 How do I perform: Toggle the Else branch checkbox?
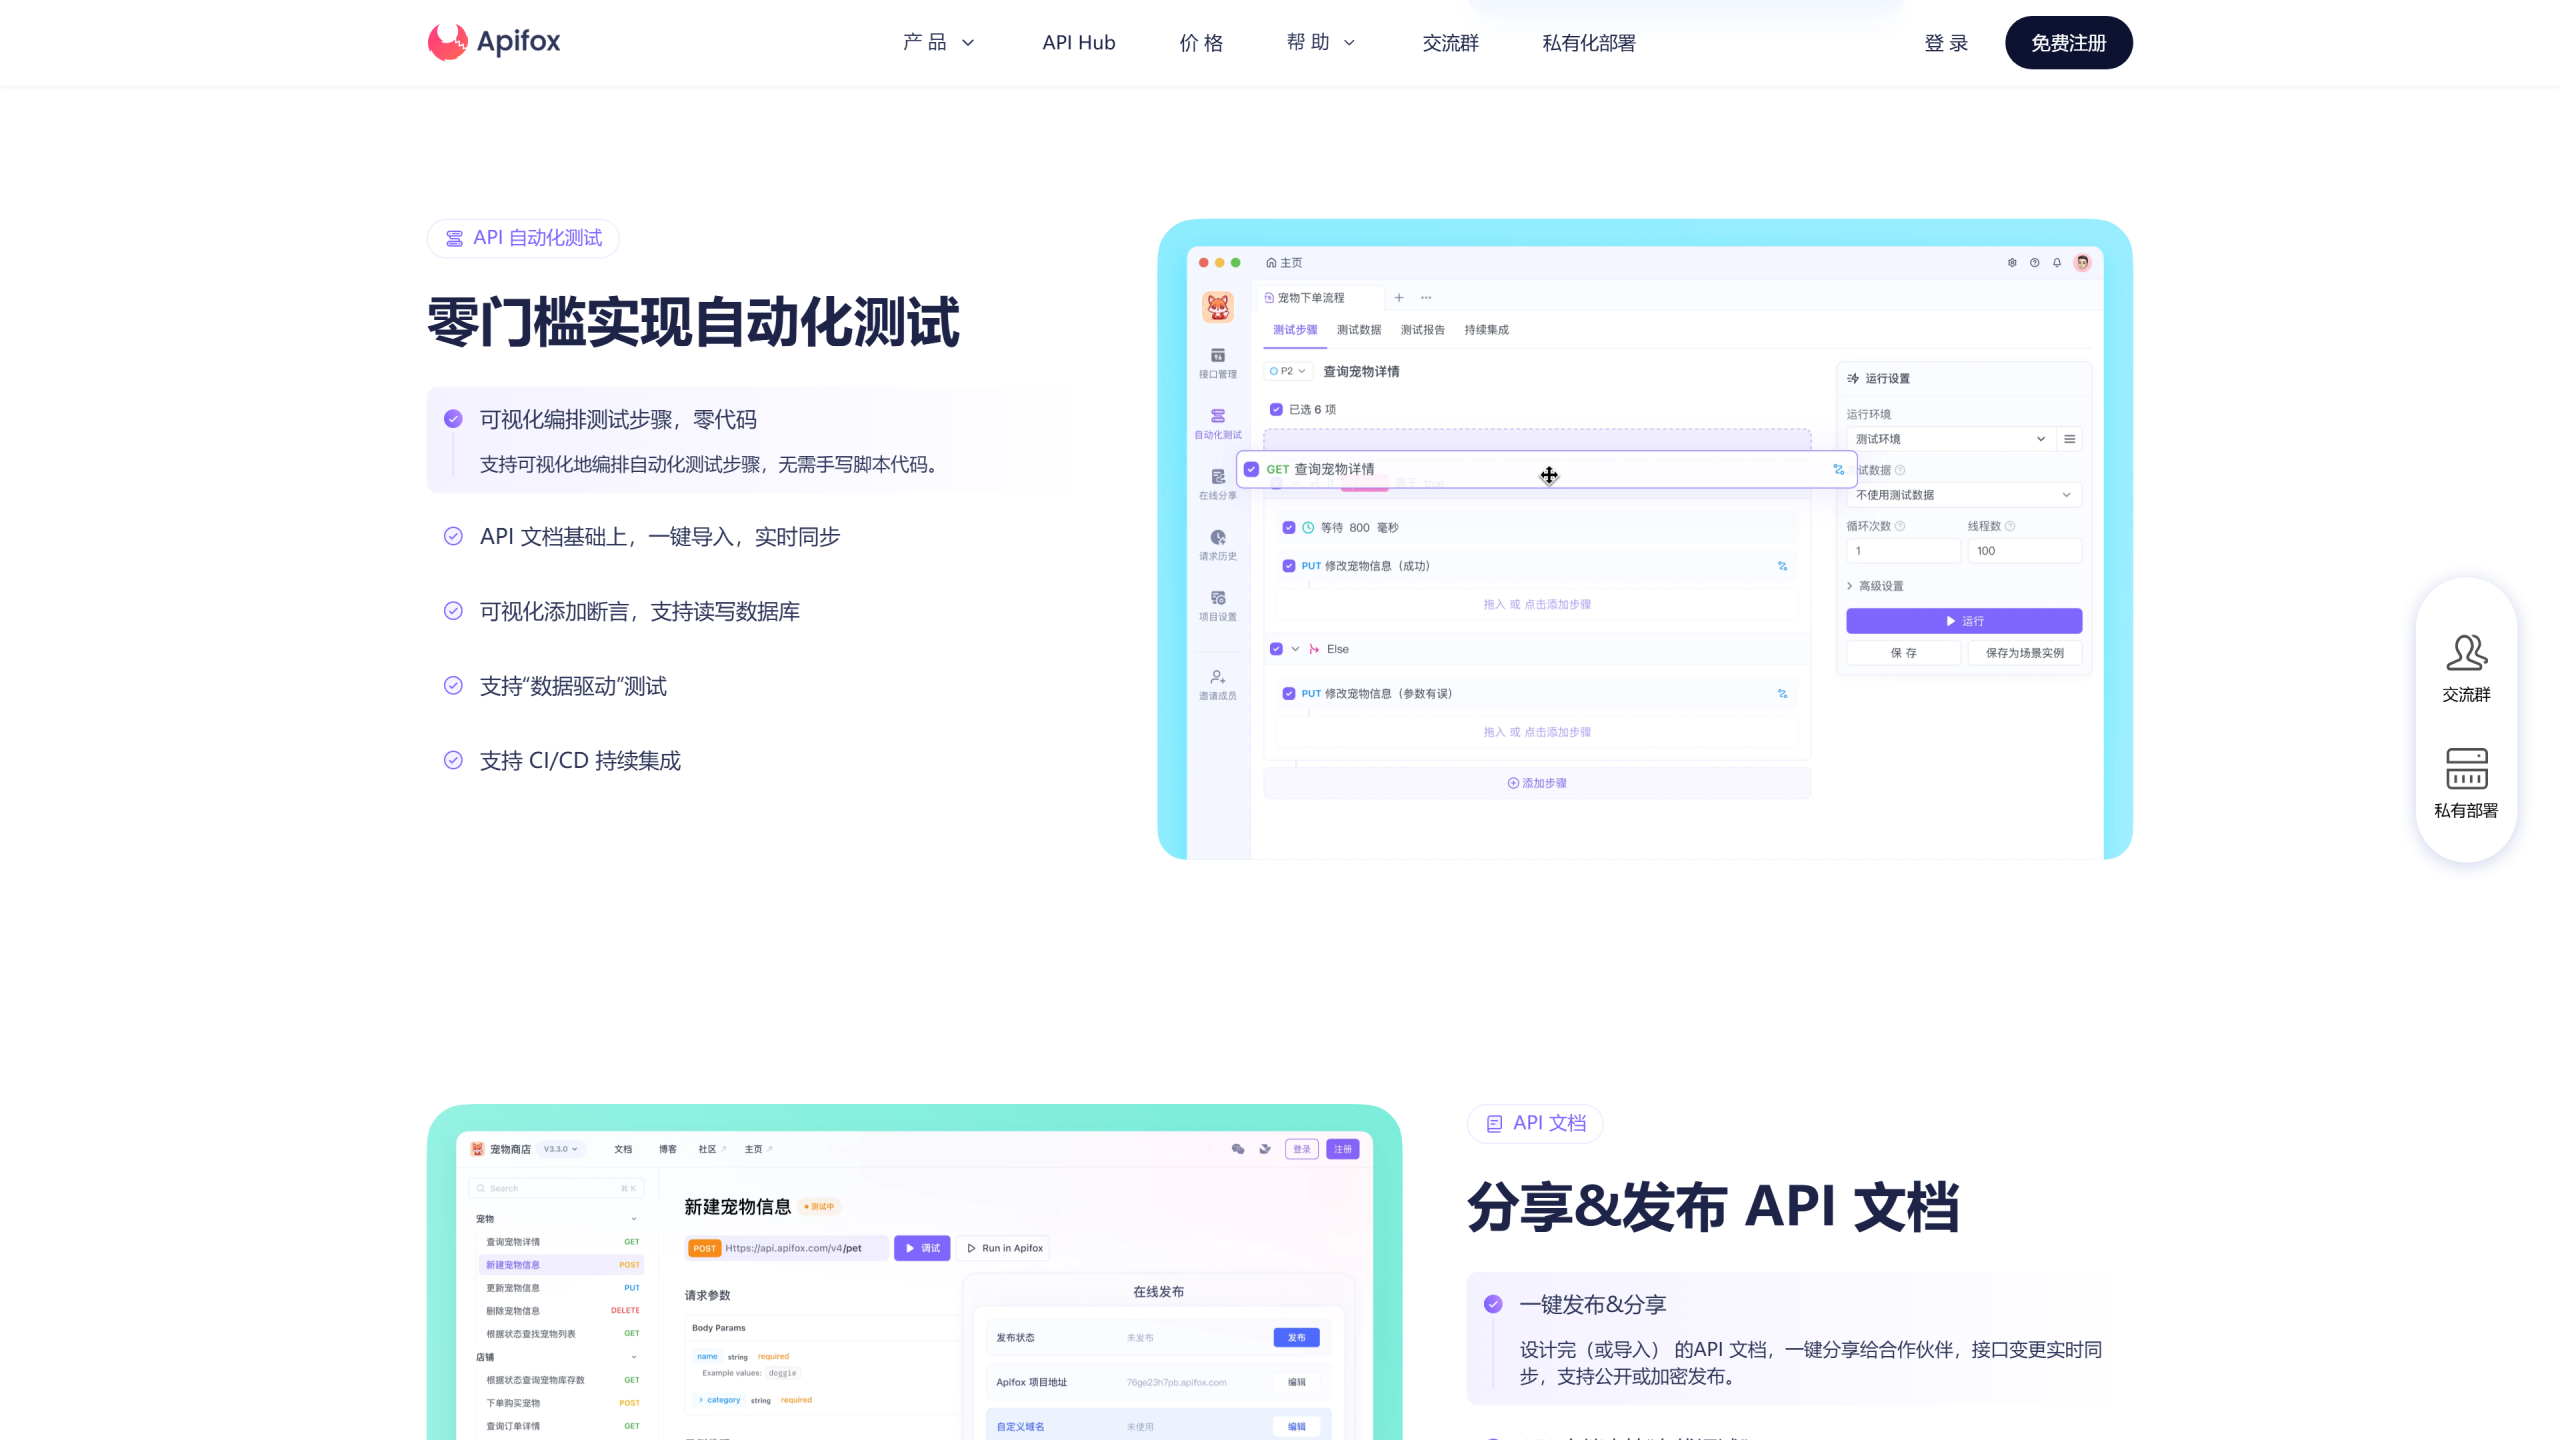pos(1276,649)
